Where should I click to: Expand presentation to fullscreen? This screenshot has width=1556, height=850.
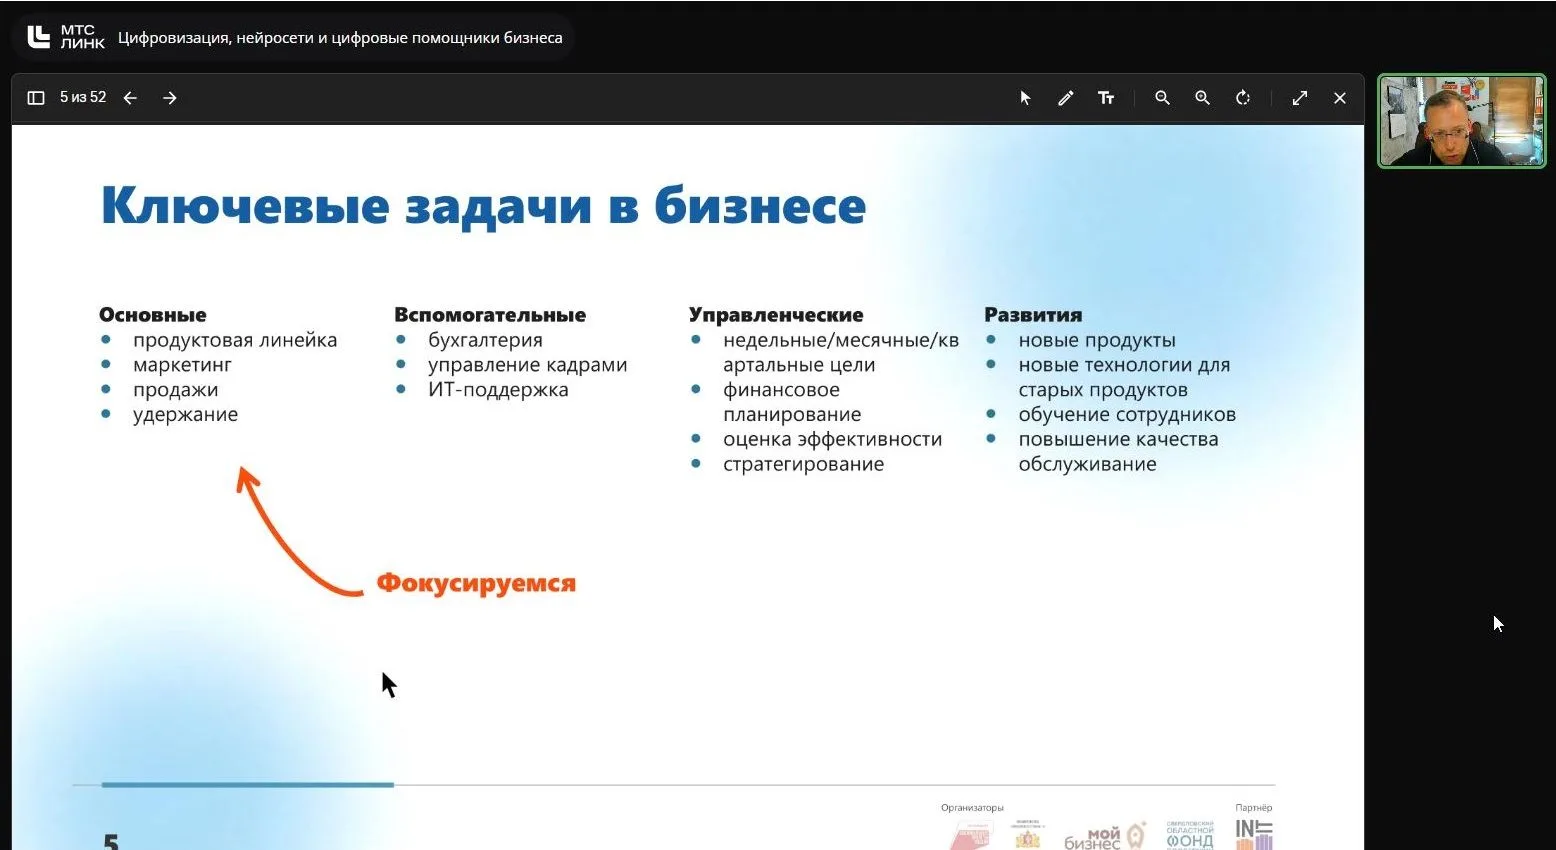click(x=1300, y=98)
